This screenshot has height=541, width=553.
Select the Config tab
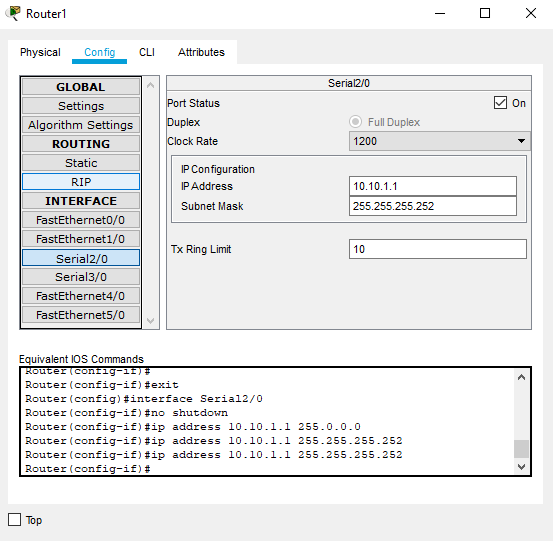point(99,52)
